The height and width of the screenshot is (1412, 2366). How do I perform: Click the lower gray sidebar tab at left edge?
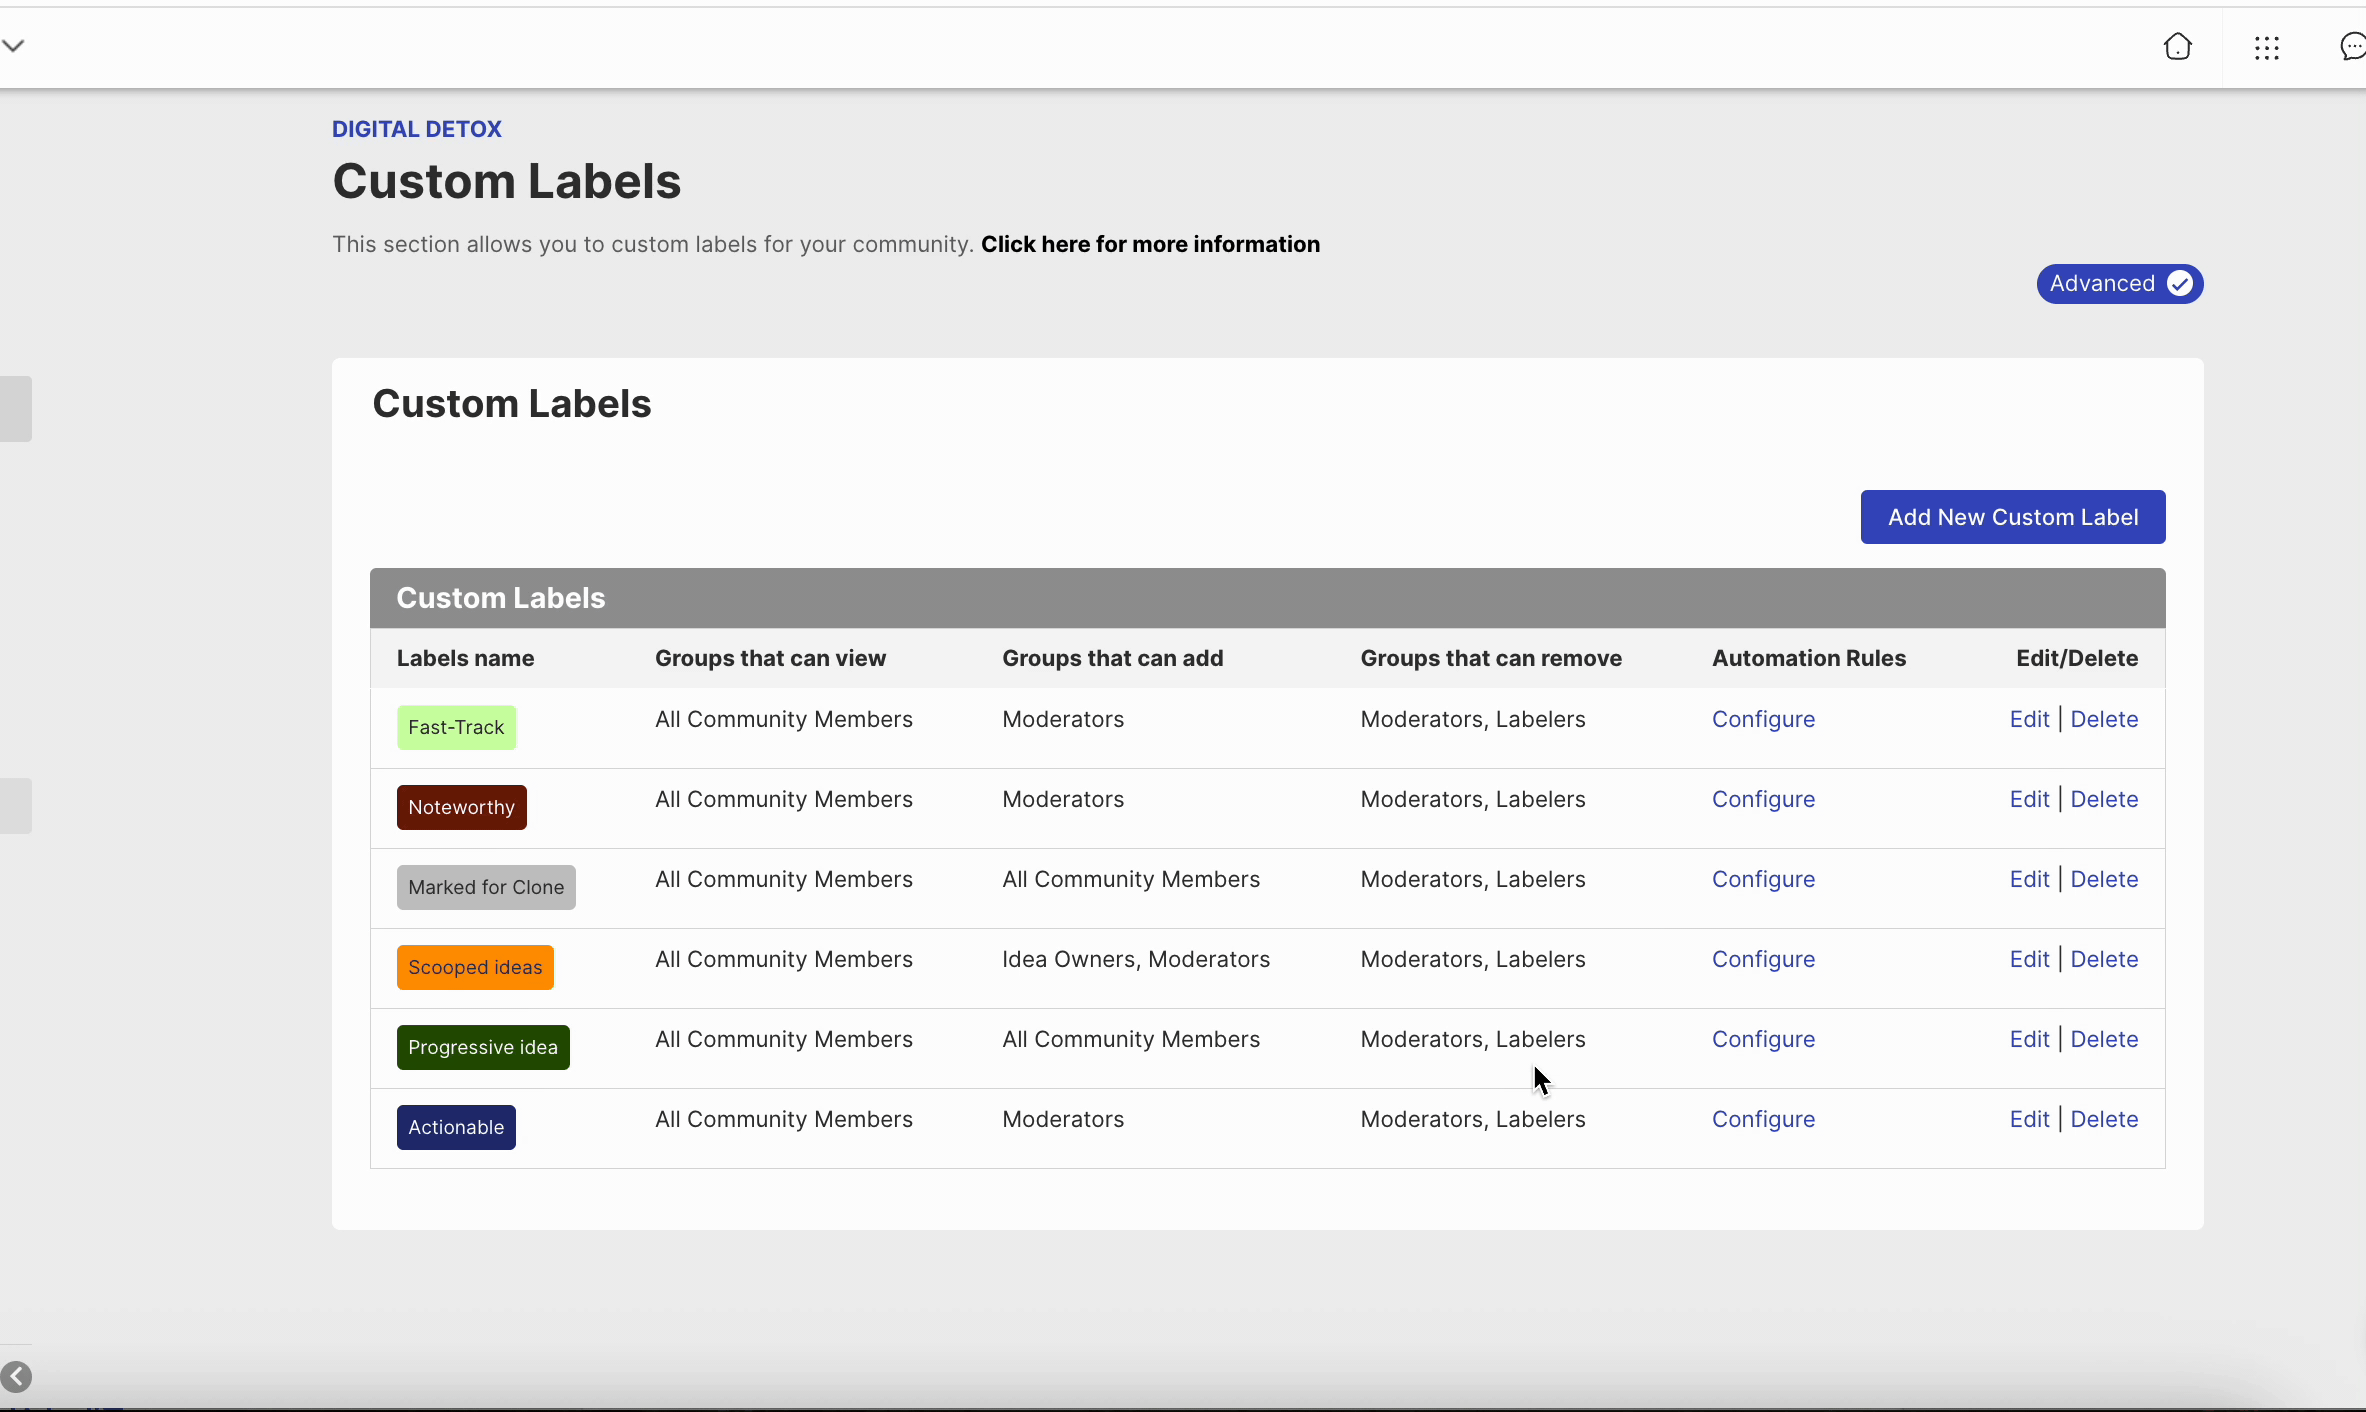[x=16, y=806]
